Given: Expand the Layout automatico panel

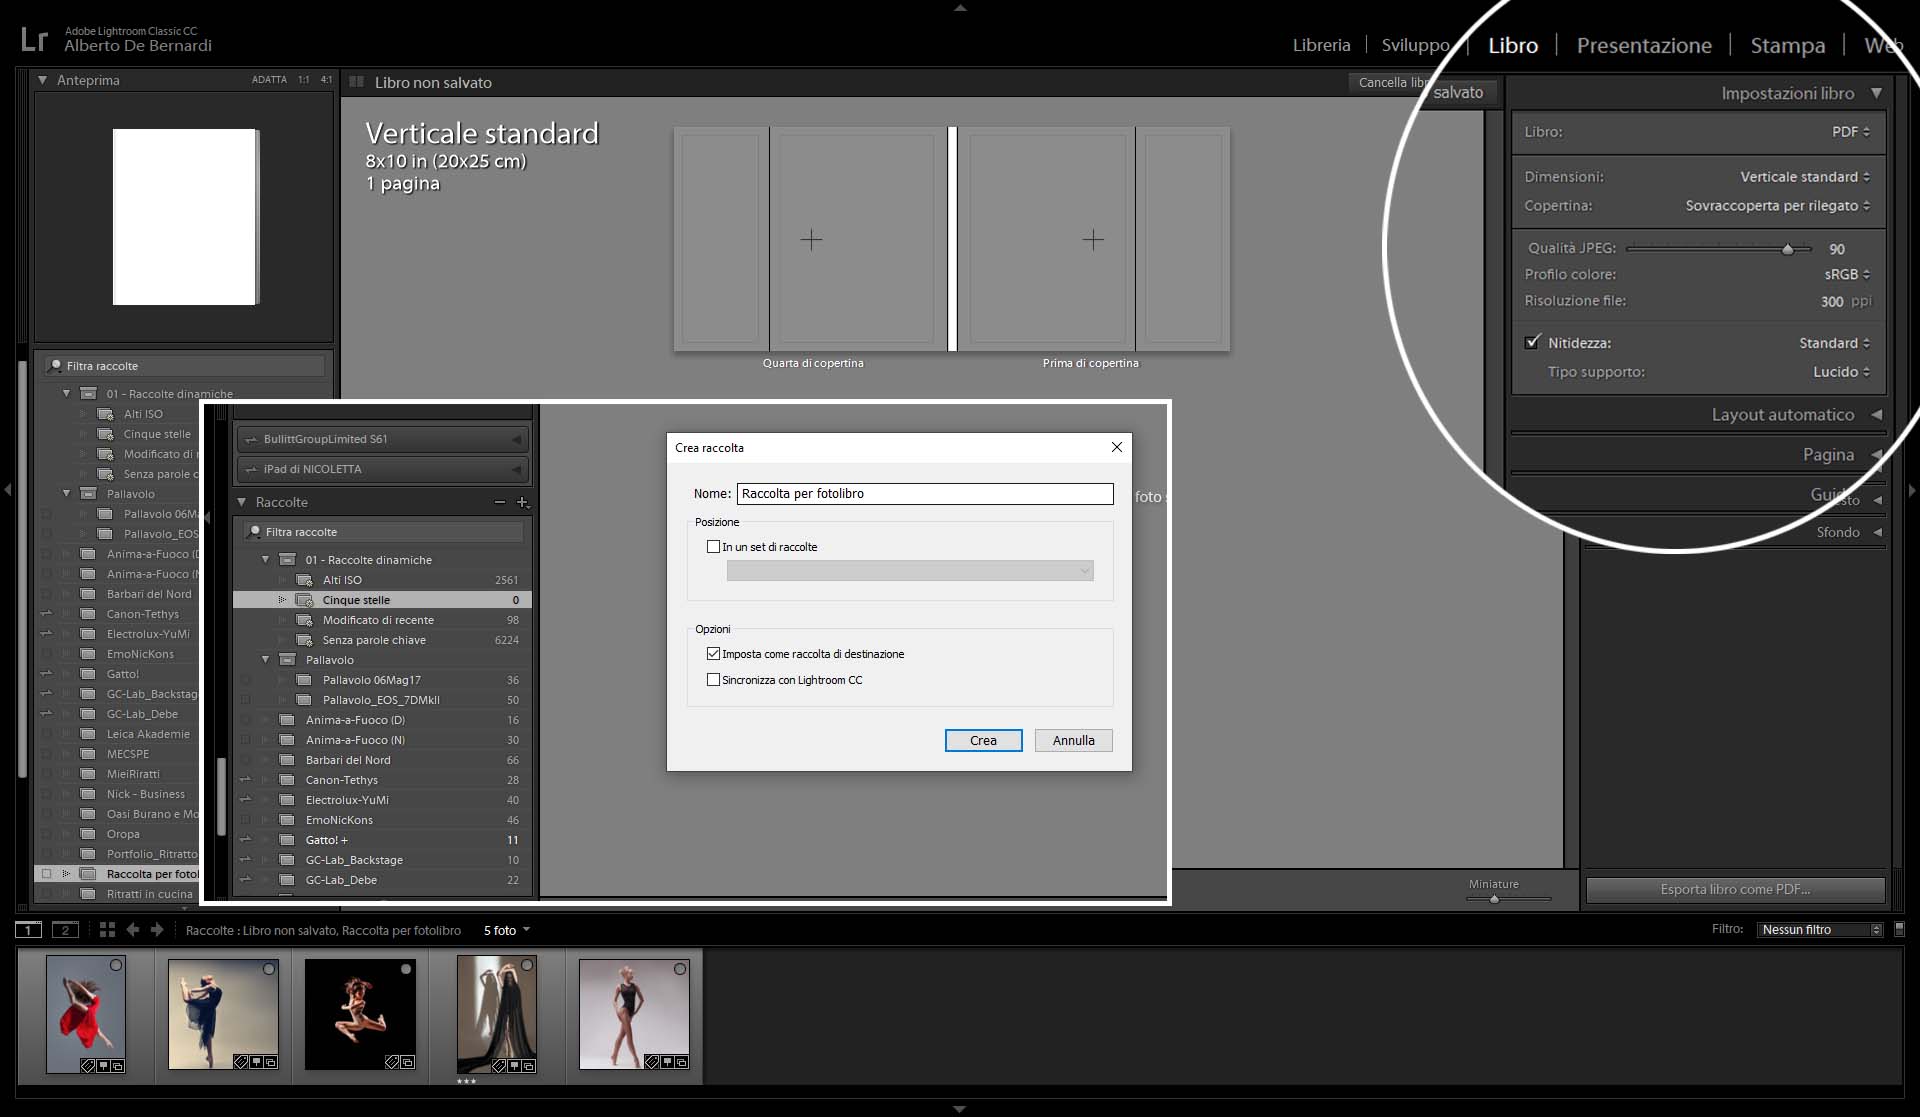Looking at the screenshot, I should pyautogui.click(x=1782, y=415).
